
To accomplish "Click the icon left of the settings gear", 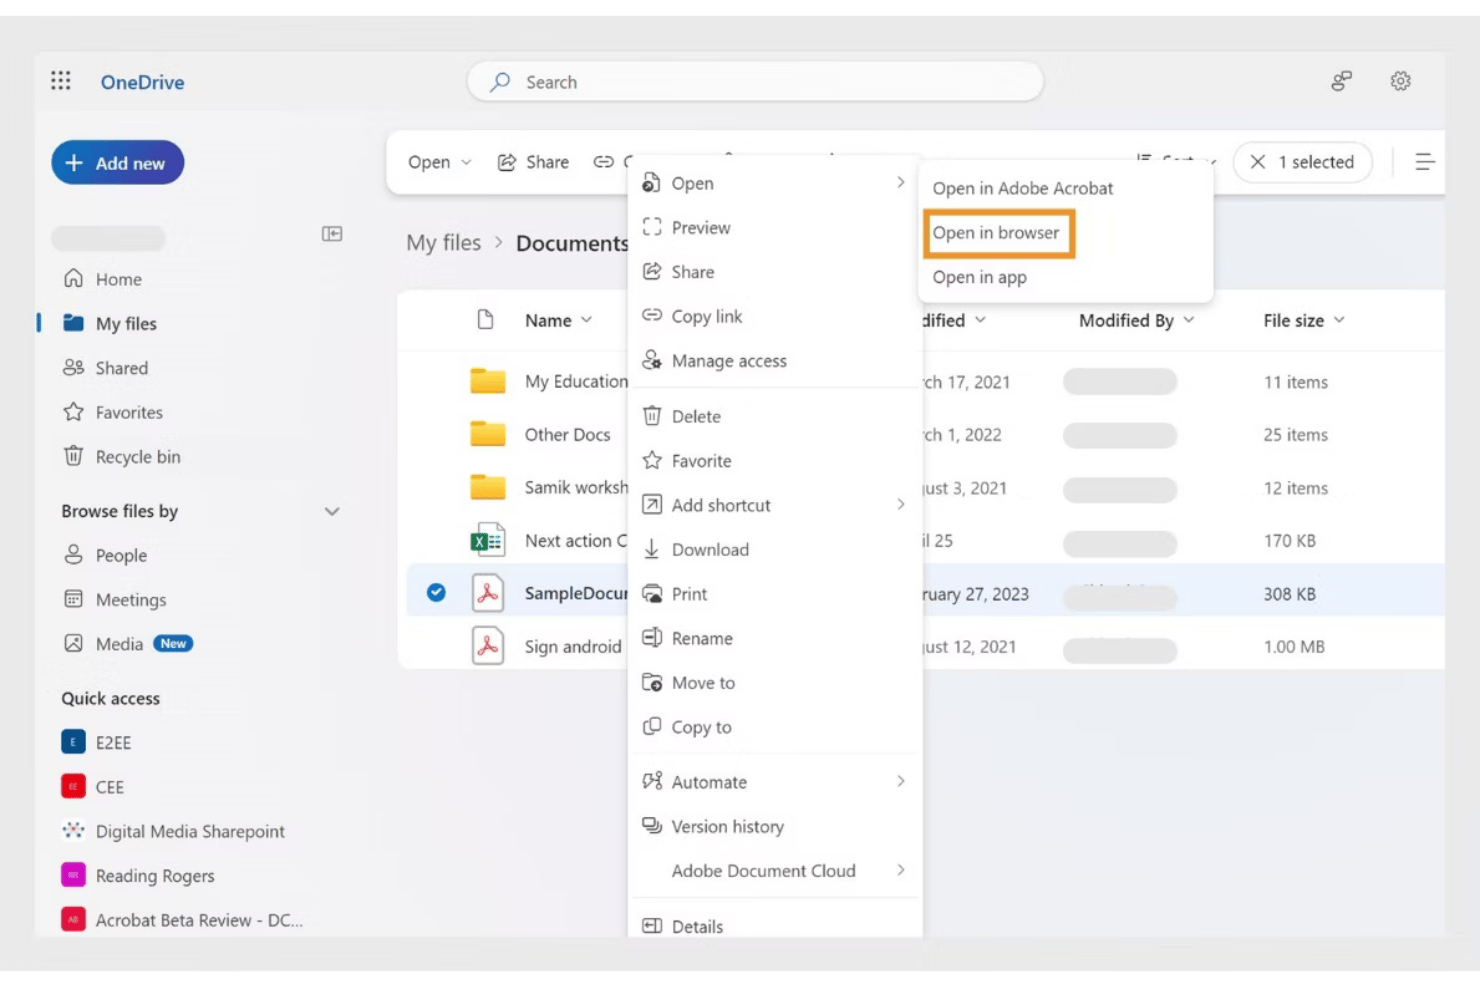I will click(x=1341, y=81).
